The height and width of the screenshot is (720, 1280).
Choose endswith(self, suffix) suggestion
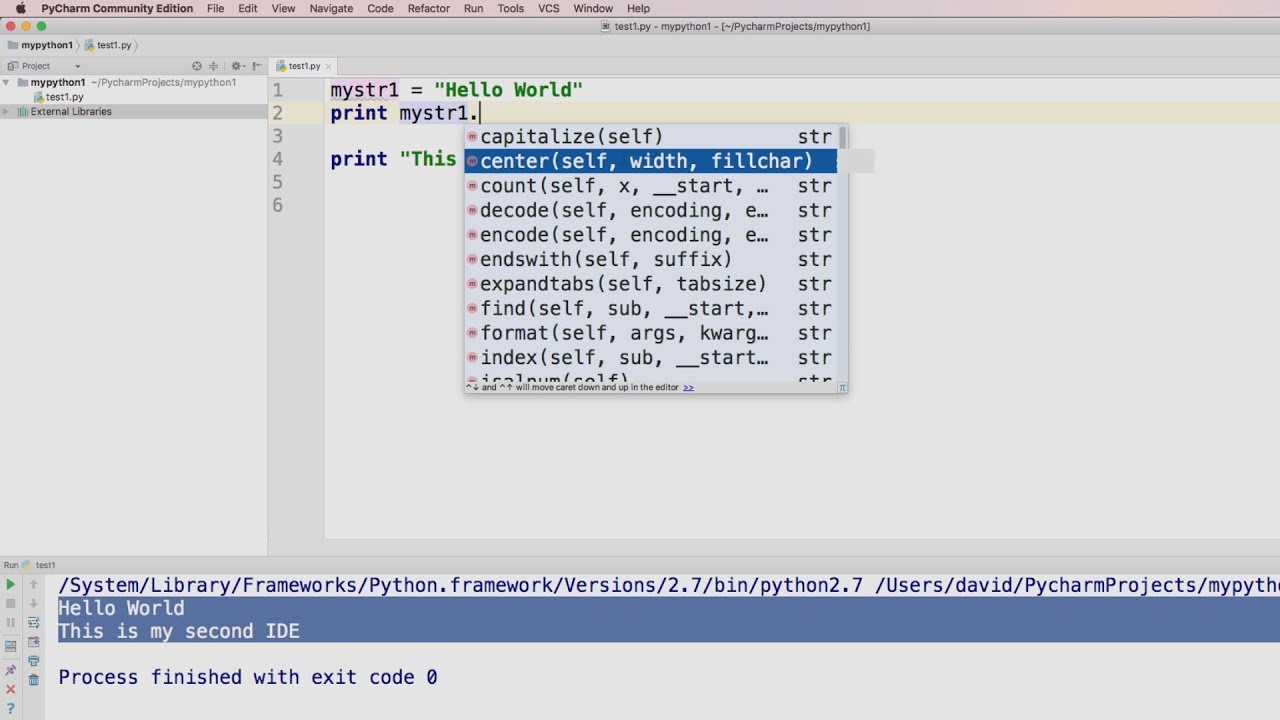(650, 259)
